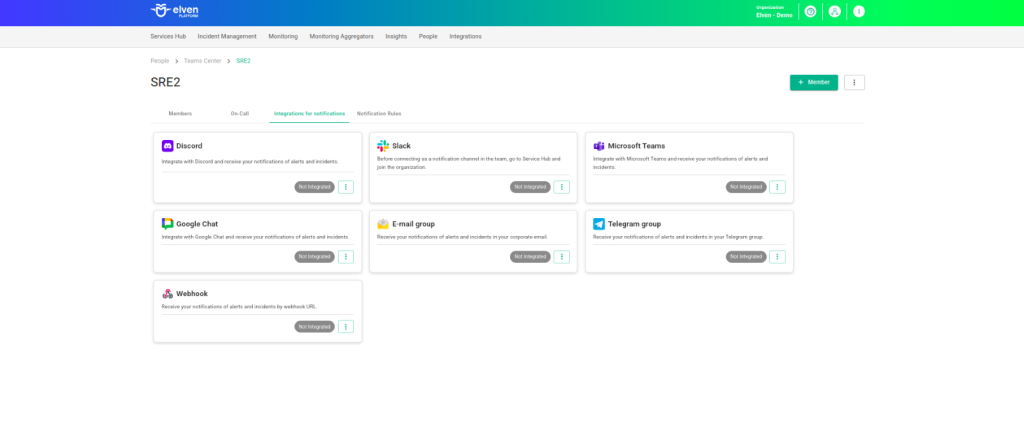The image size is (1024, 424).
Task: Open the E-mail group options menu
Action: click(562, 257)
